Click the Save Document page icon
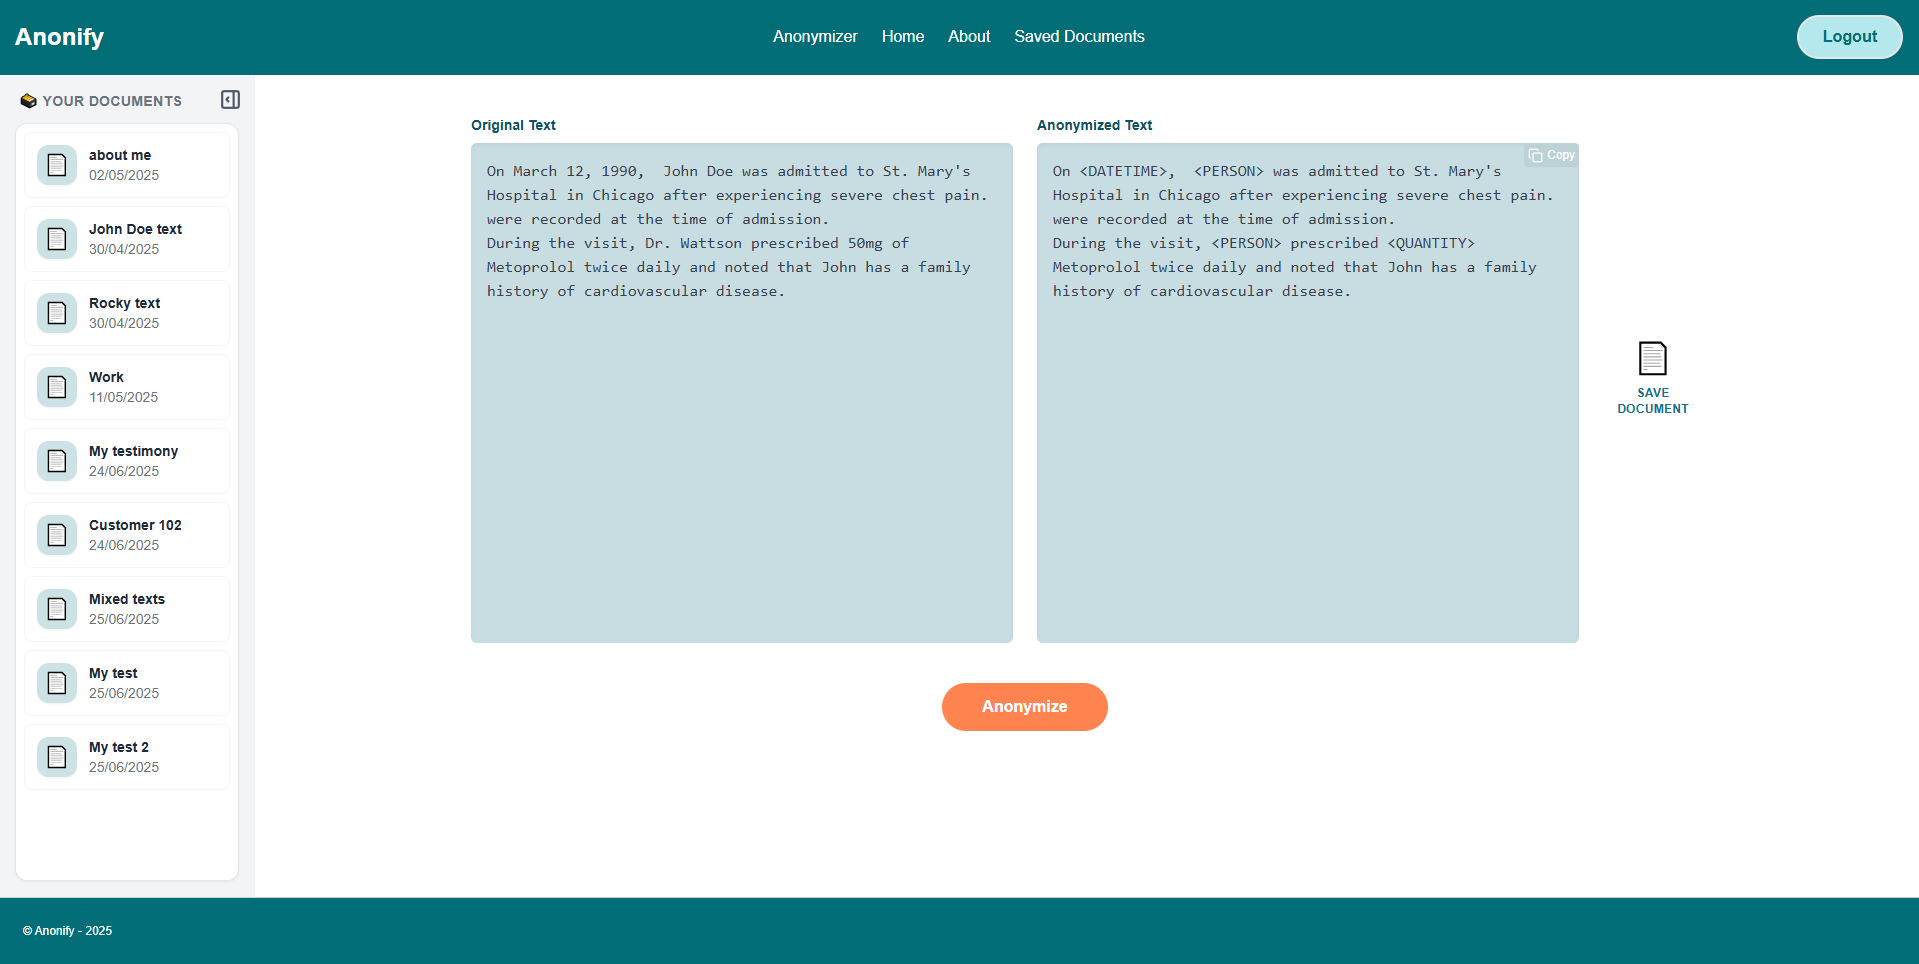The height and width of the screenshot is (964, 1919). tap(1653, 358)
